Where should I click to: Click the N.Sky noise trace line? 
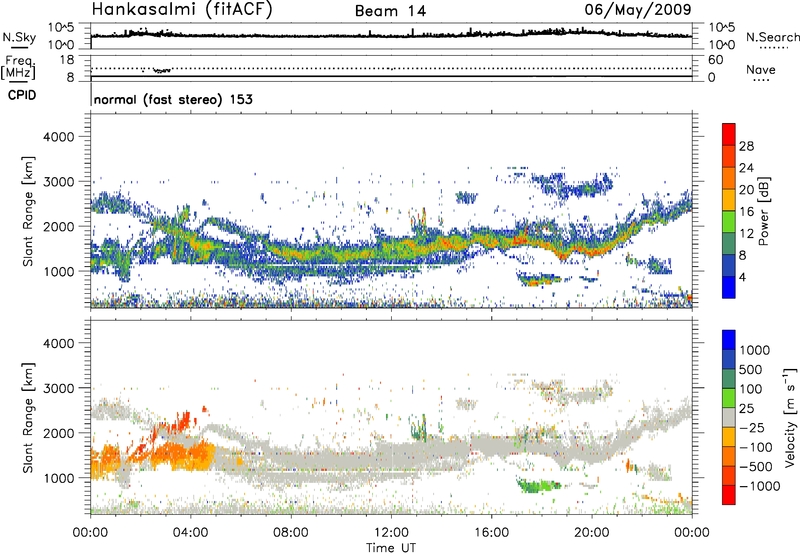tap(391, 36)
